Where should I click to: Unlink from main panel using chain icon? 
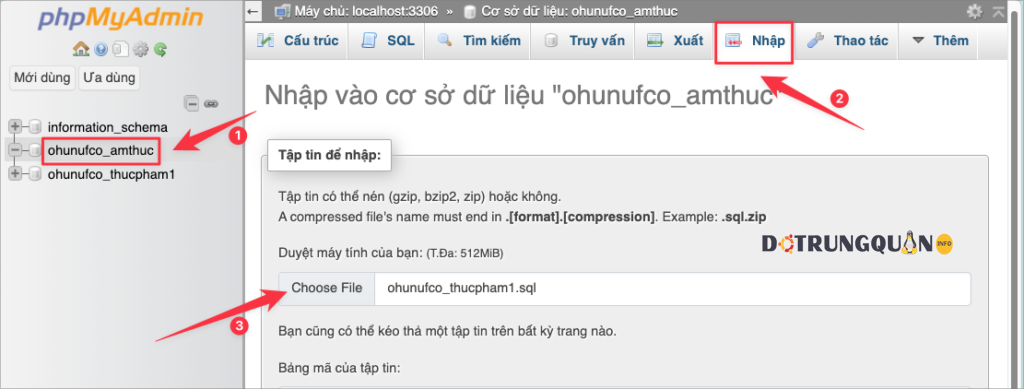[211, 103]
